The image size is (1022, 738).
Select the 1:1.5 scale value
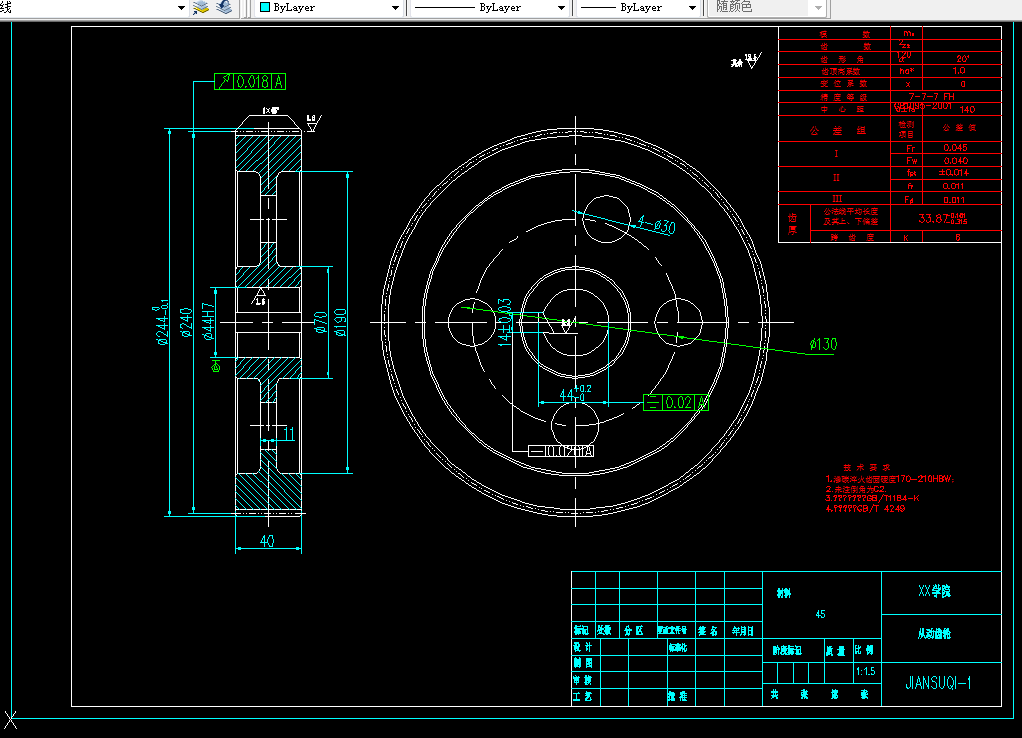click(x=866, y=672)
